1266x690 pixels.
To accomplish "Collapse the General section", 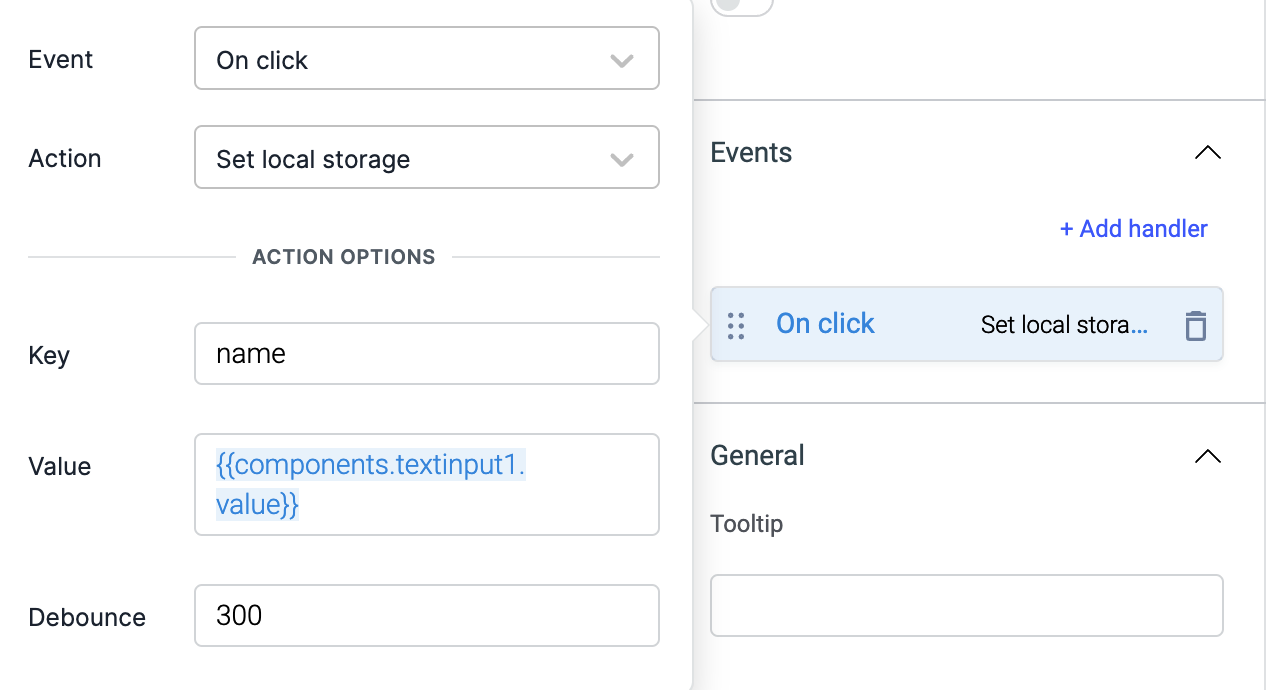I will click(1207, 456).
